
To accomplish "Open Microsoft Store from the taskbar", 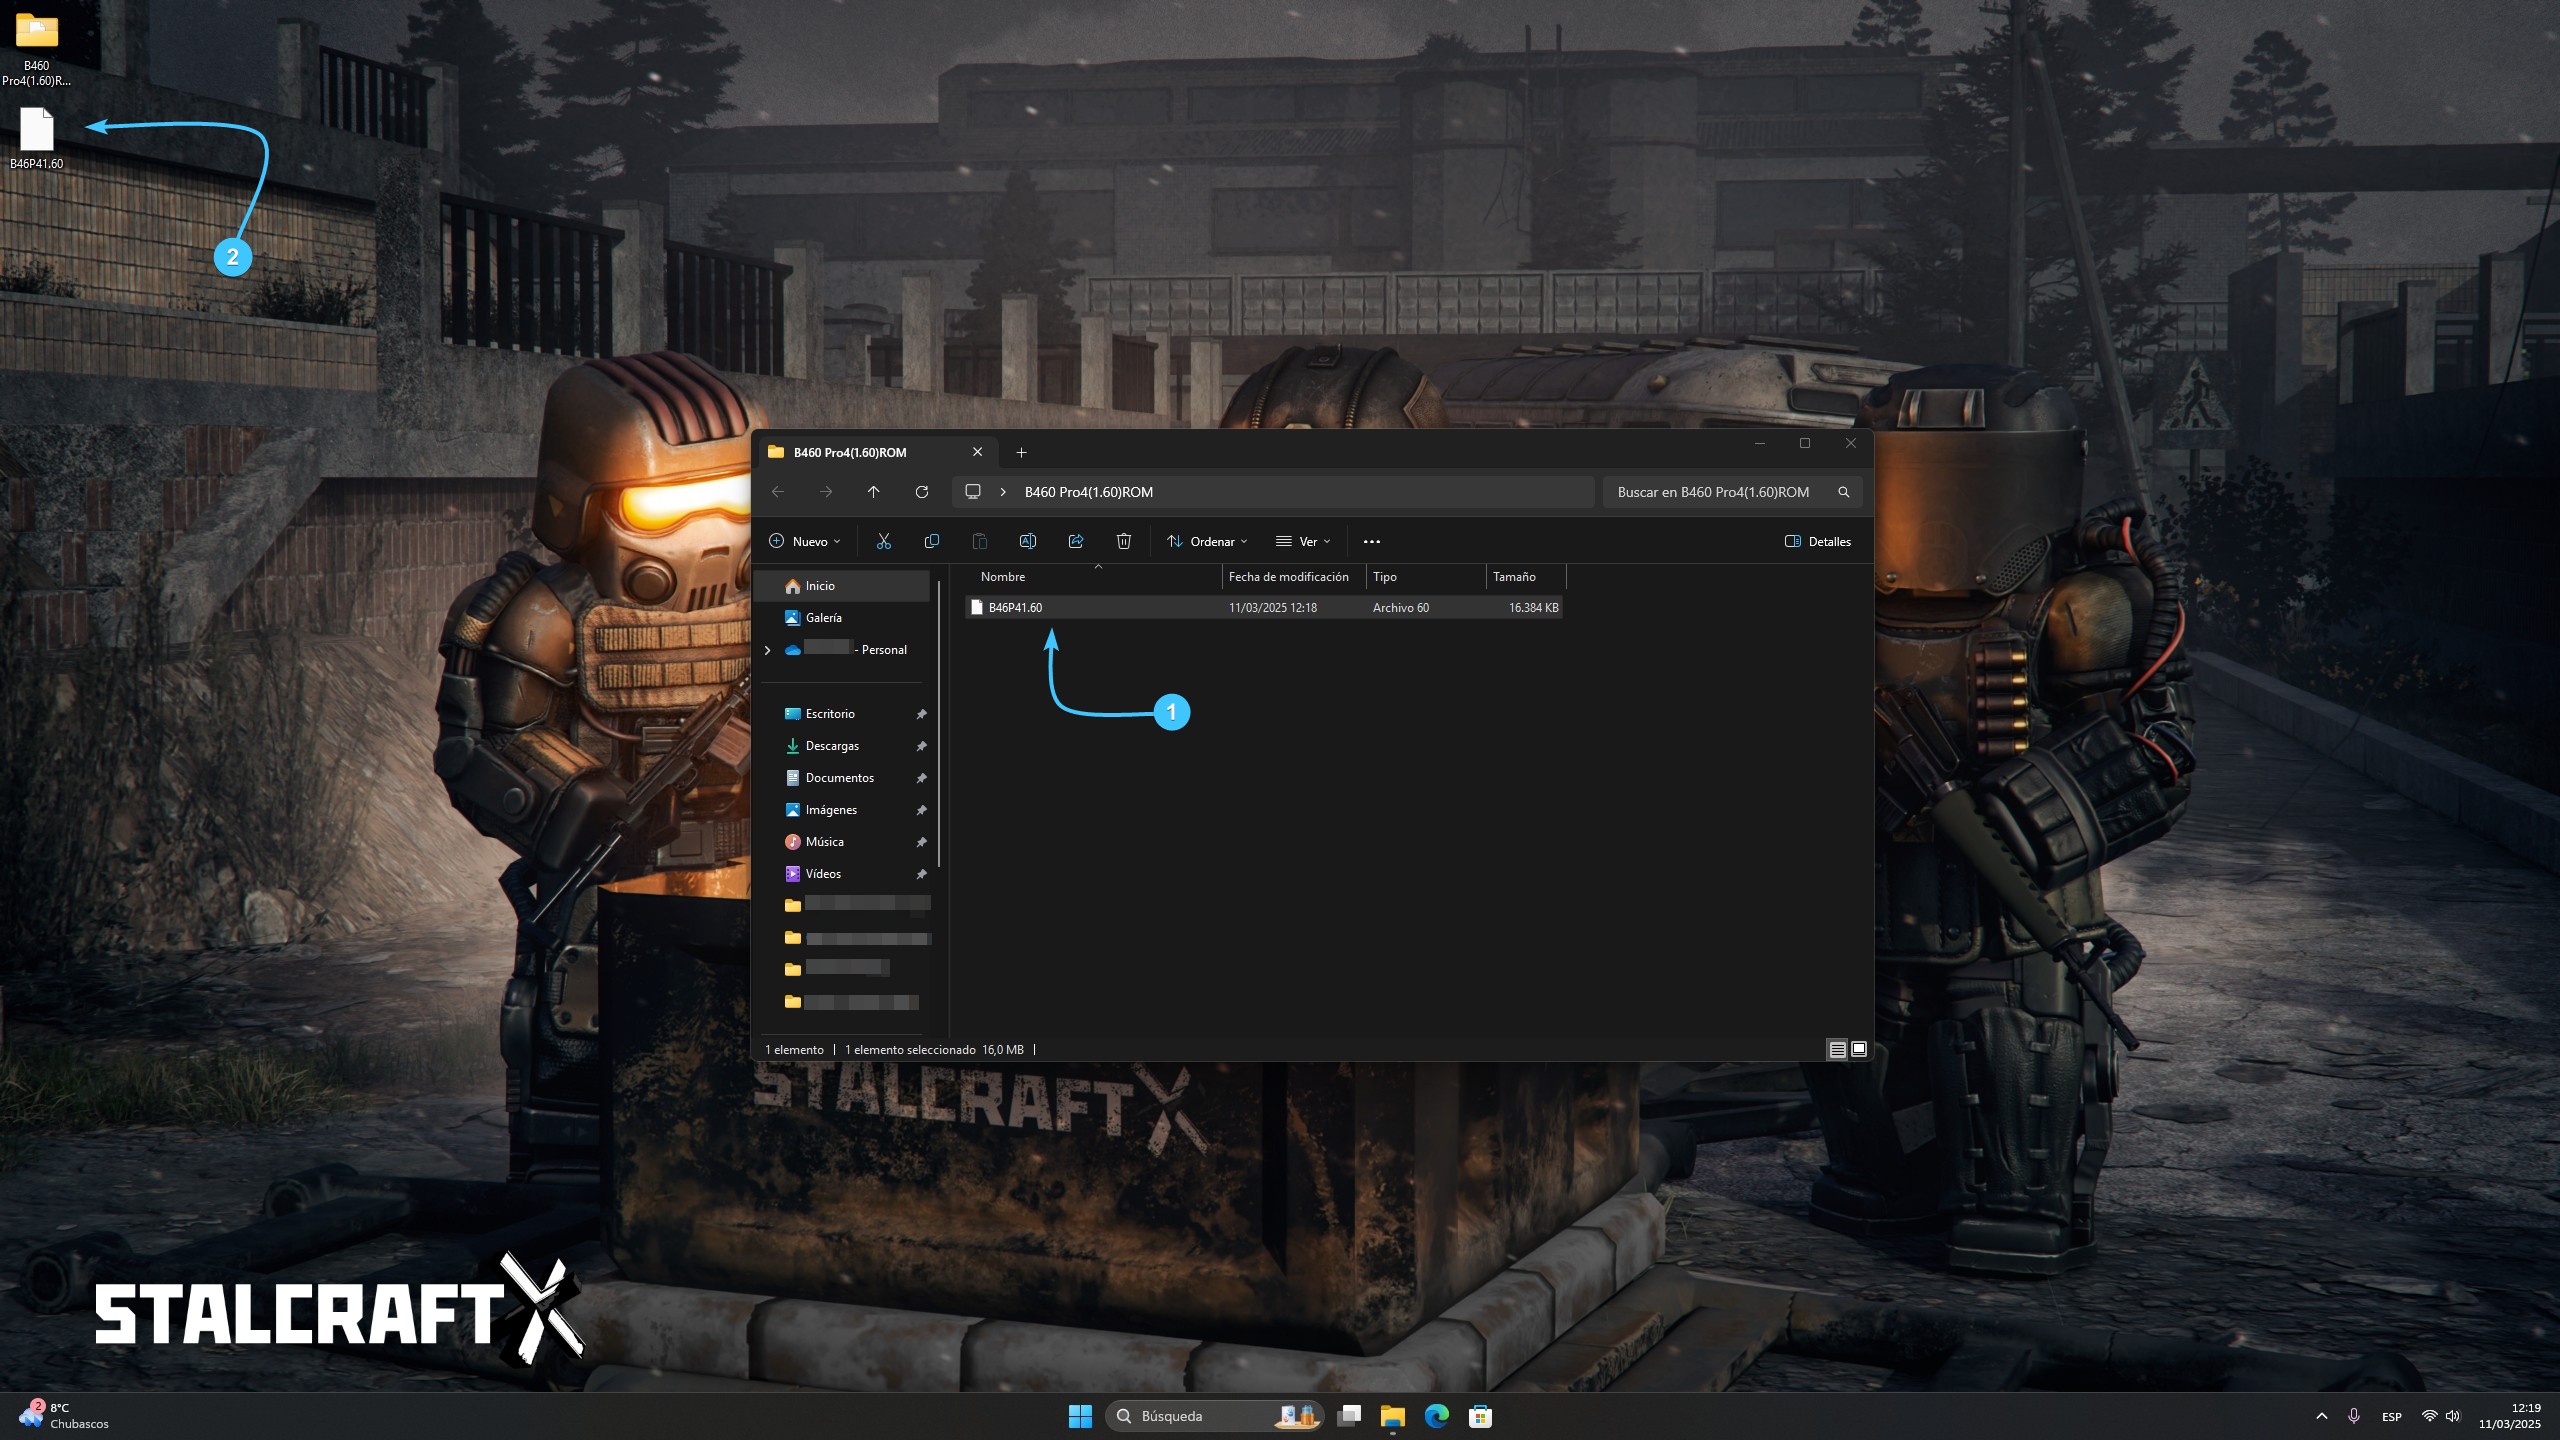I will pos(1480,1416).
